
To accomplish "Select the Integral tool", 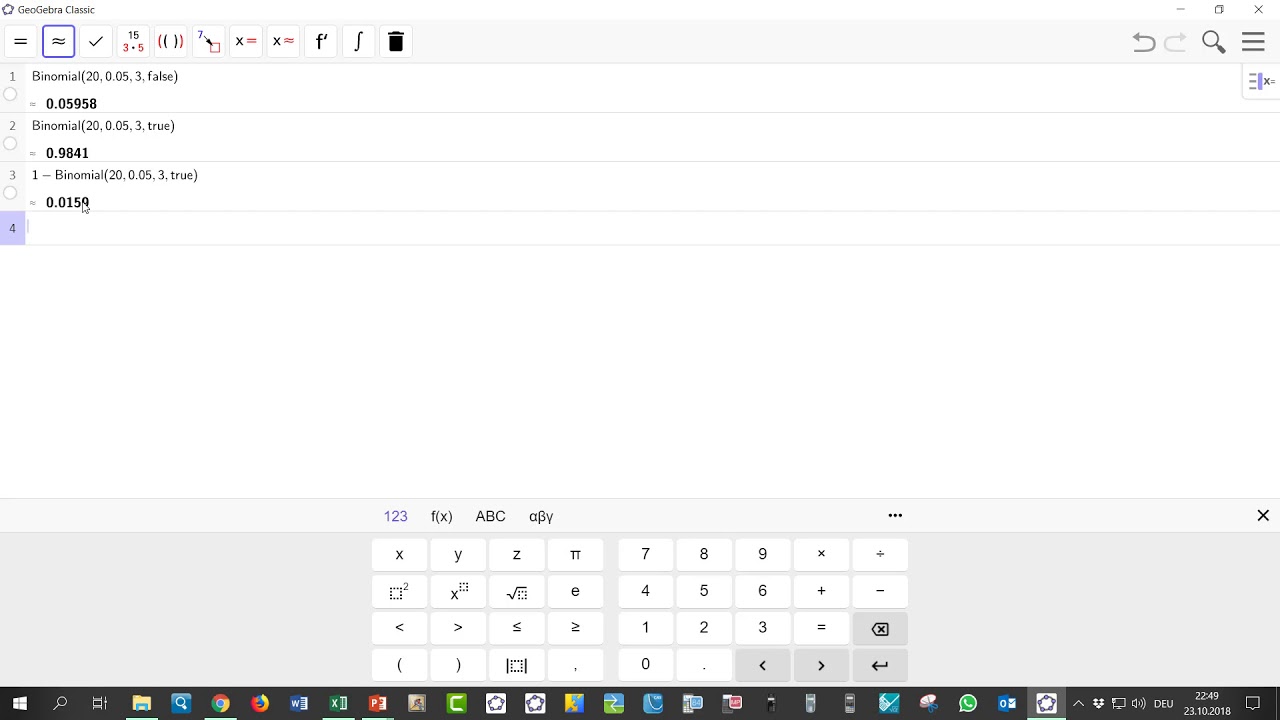I will coord(358,42).
